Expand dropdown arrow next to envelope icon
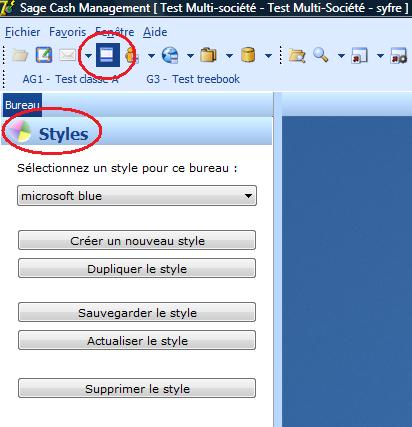412x427 pixels. (88, 56)
